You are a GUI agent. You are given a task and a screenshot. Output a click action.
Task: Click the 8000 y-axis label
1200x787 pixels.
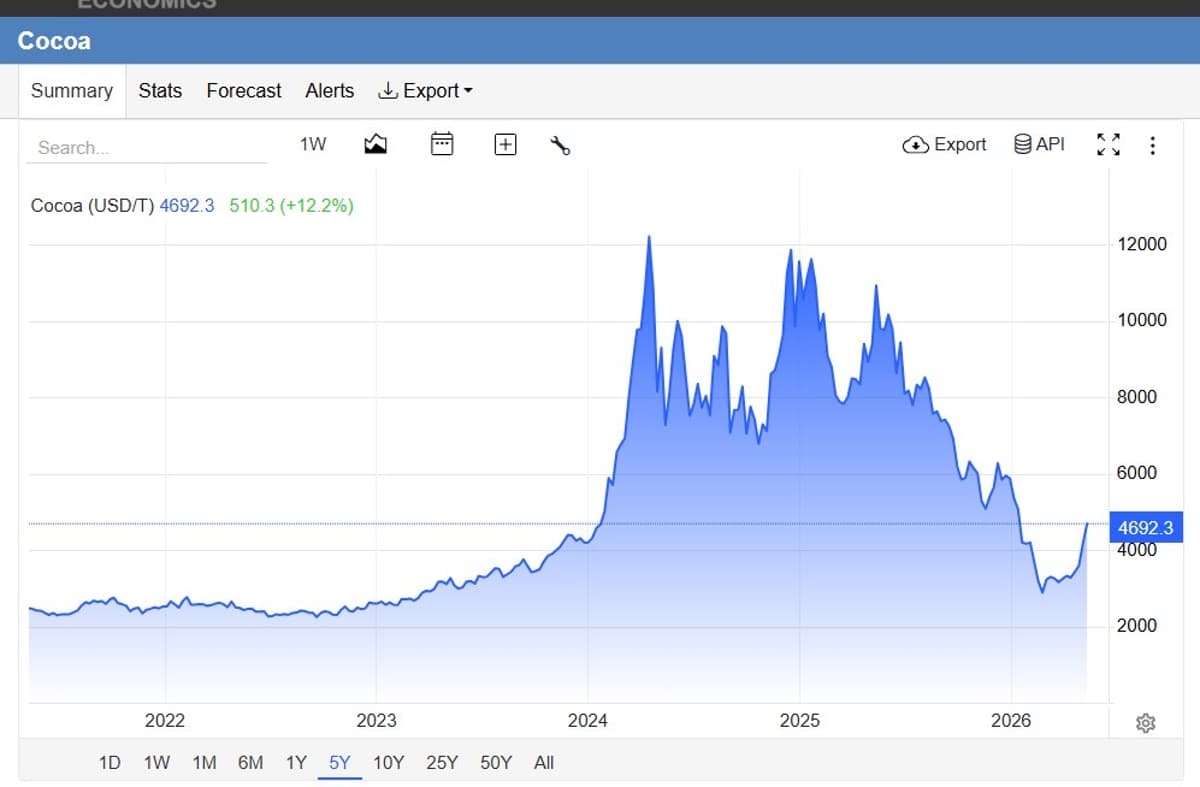pyautogui.click(x=1137, y=397)
